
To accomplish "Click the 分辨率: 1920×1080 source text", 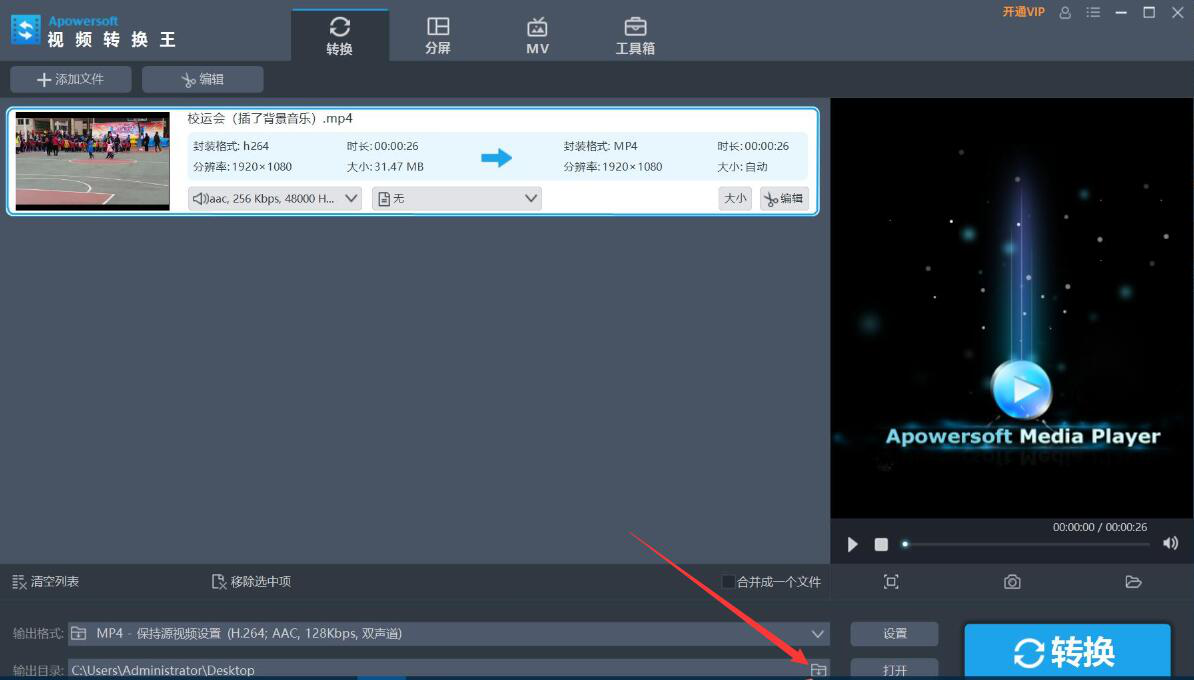I will (x=242, y=167).
